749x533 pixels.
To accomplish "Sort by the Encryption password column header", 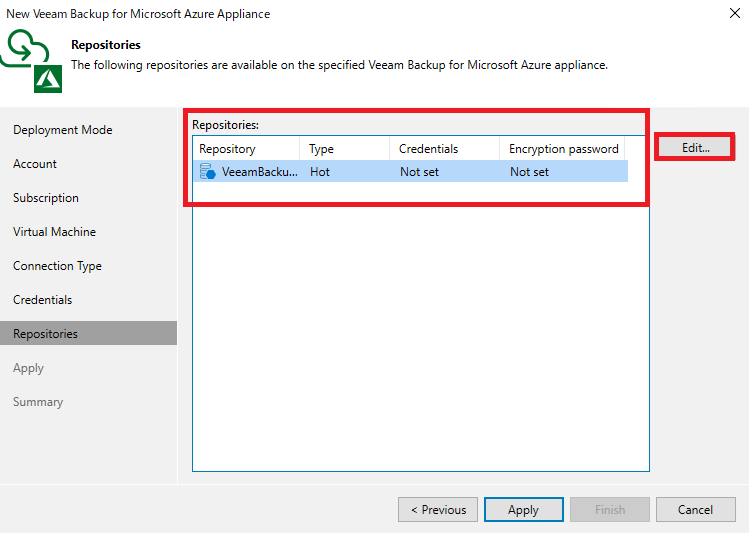I will tap(562, 149).
